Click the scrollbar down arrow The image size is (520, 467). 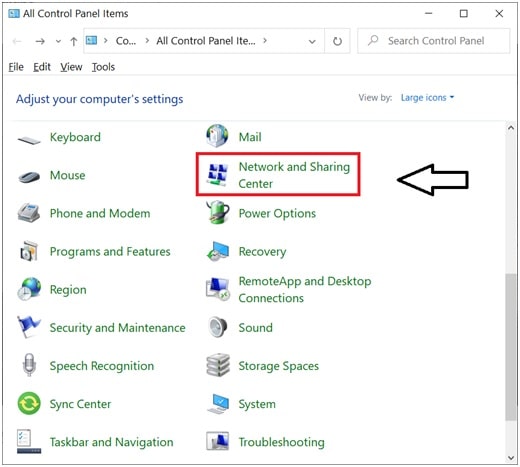(510, 458)
